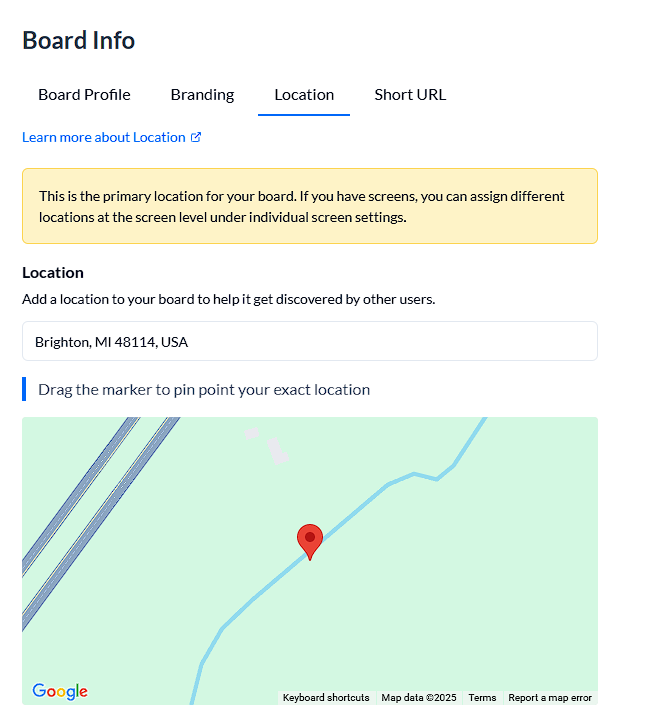
Task: Click the Google logo on the map
Action: (60, 691)
